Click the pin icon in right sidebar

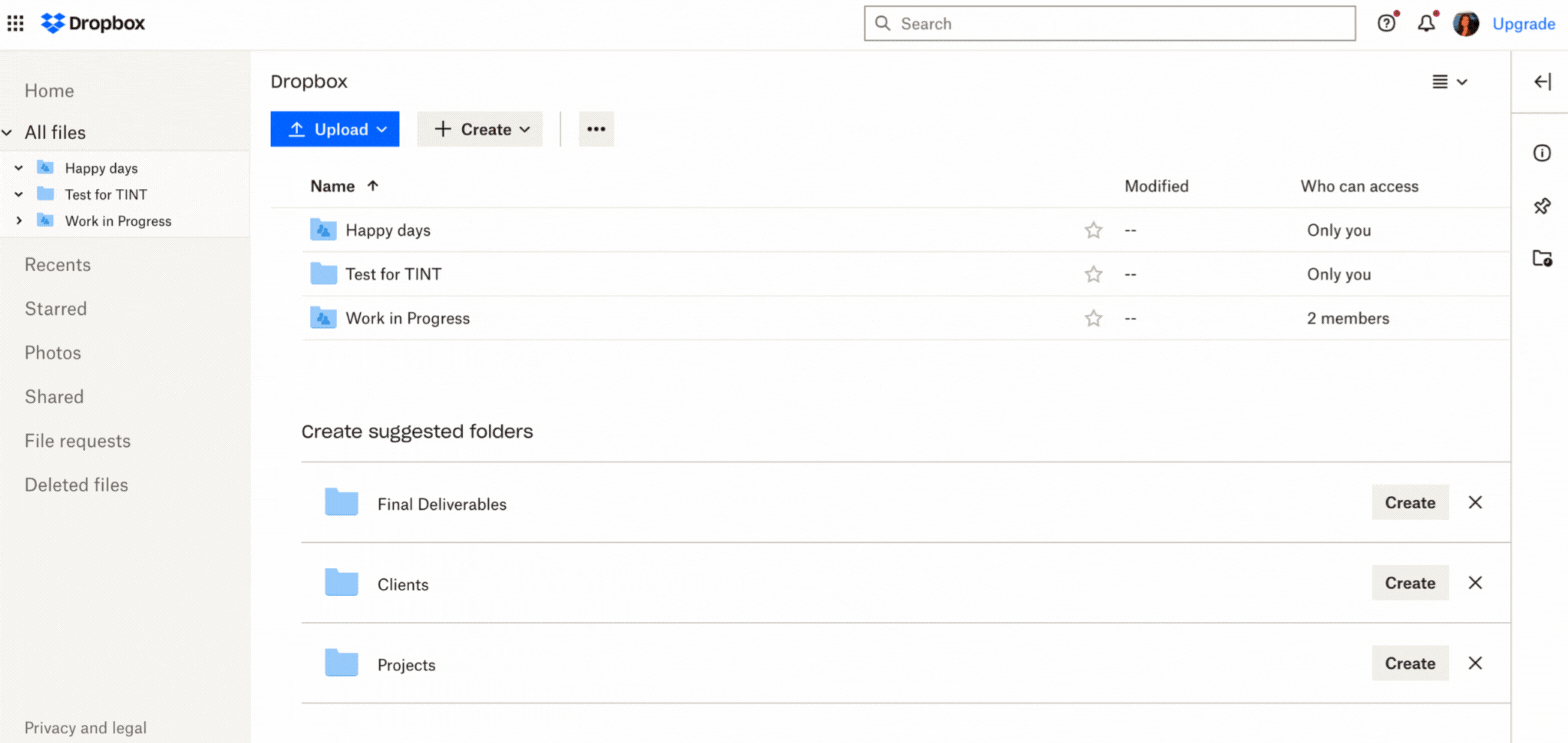[1542, 206]
